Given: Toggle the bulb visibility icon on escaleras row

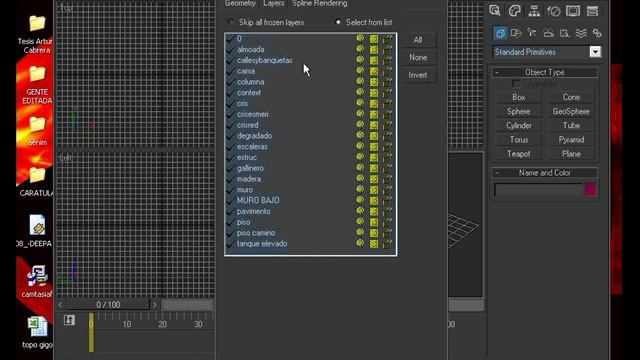Looking at the screenshot, I should pyautogui.click(x=360, y=146).
